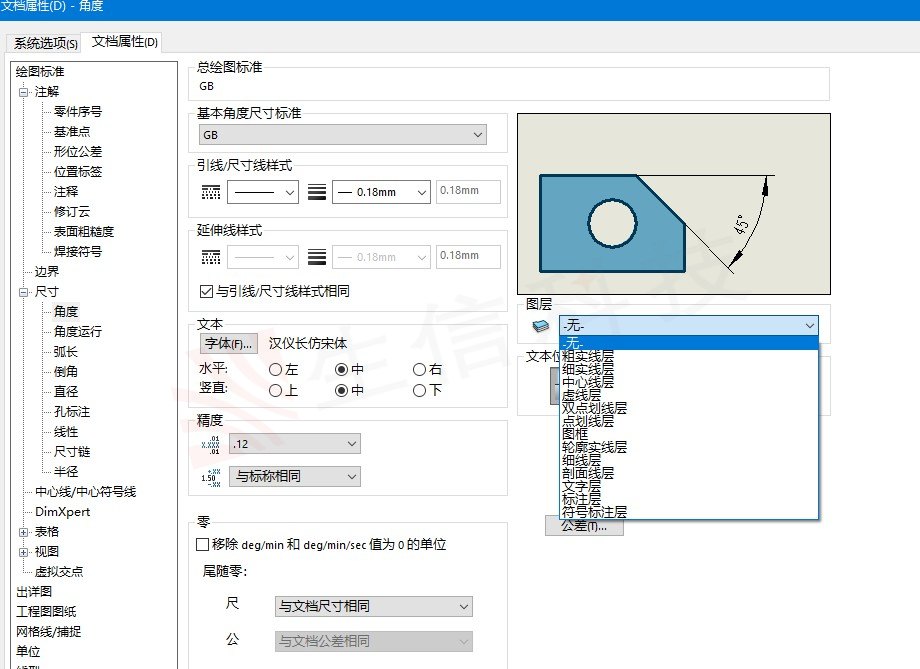Enable remove deg/min zero units checkbox
920x669 pixels.
(202, 545)
